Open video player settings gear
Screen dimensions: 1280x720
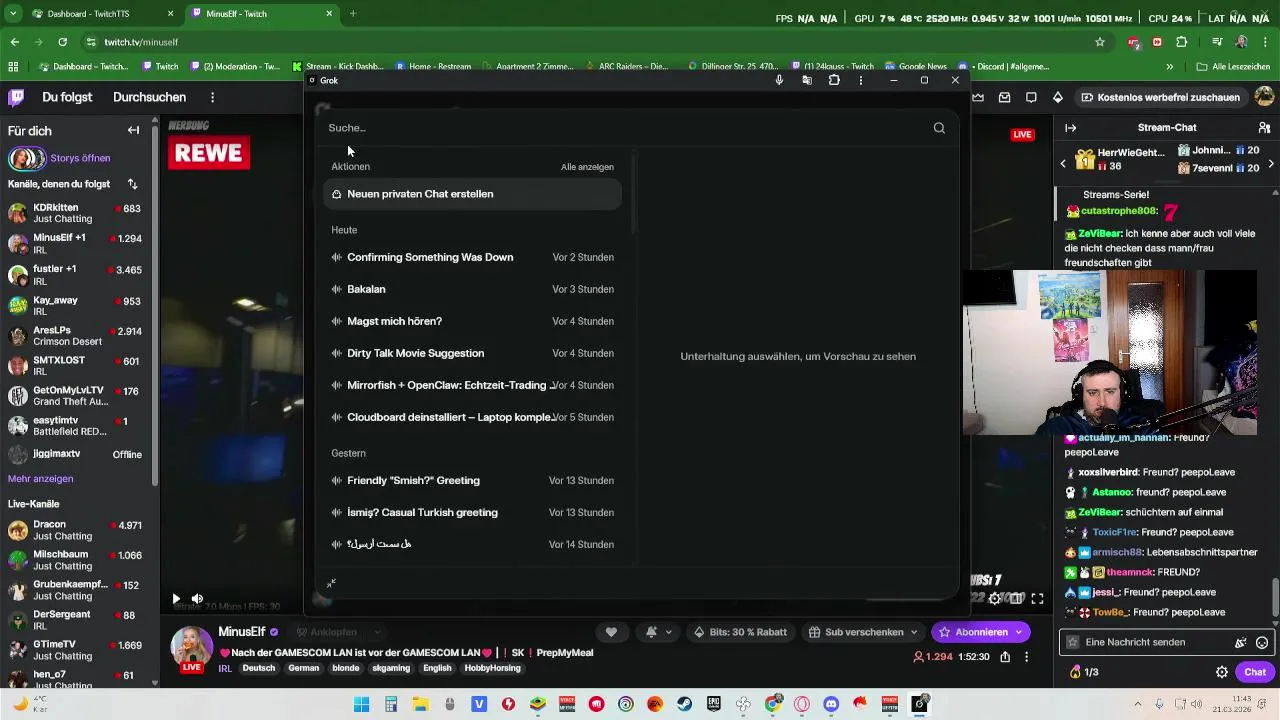click(995, 599)
